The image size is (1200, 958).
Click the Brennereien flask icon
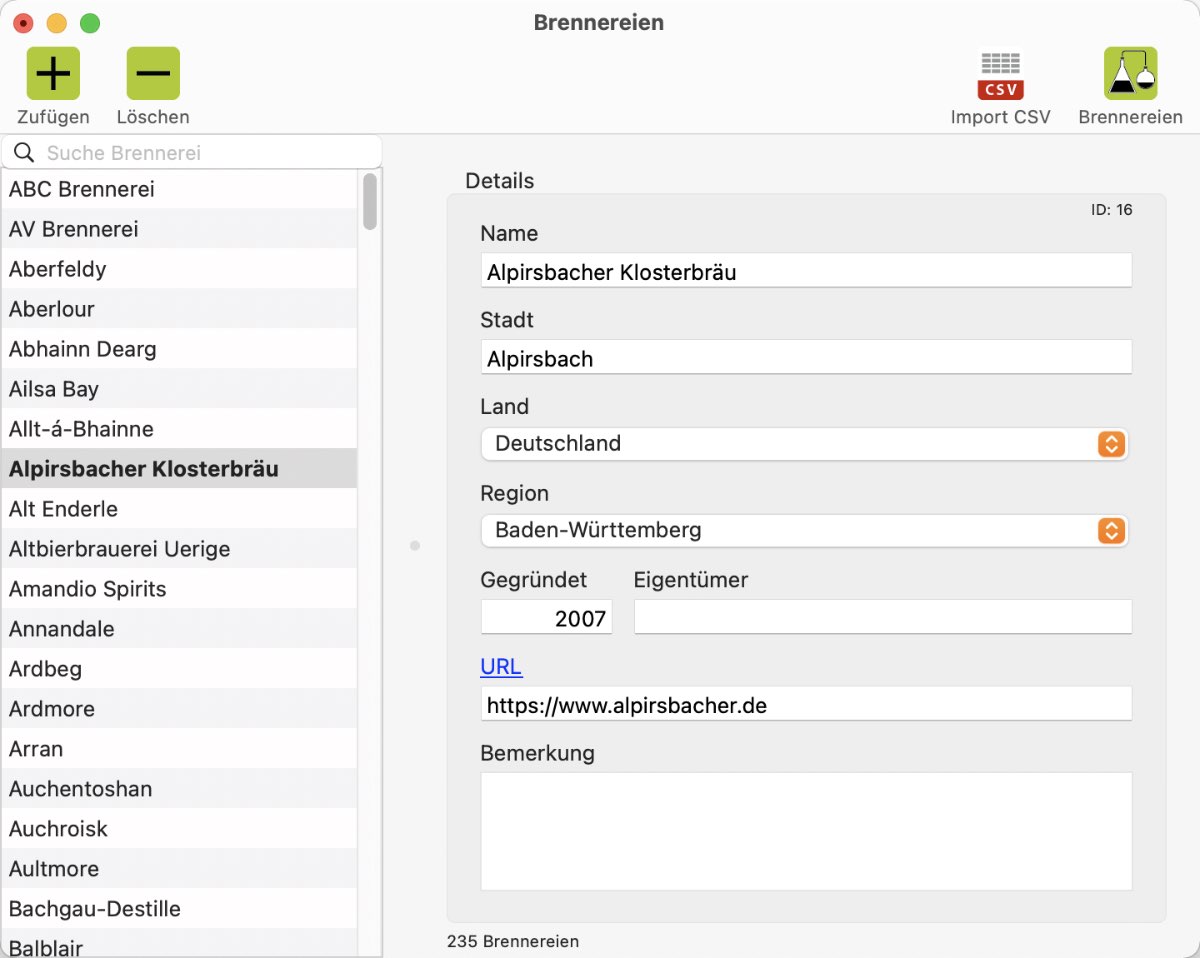pyautogui.click(x=1130, y=73)
